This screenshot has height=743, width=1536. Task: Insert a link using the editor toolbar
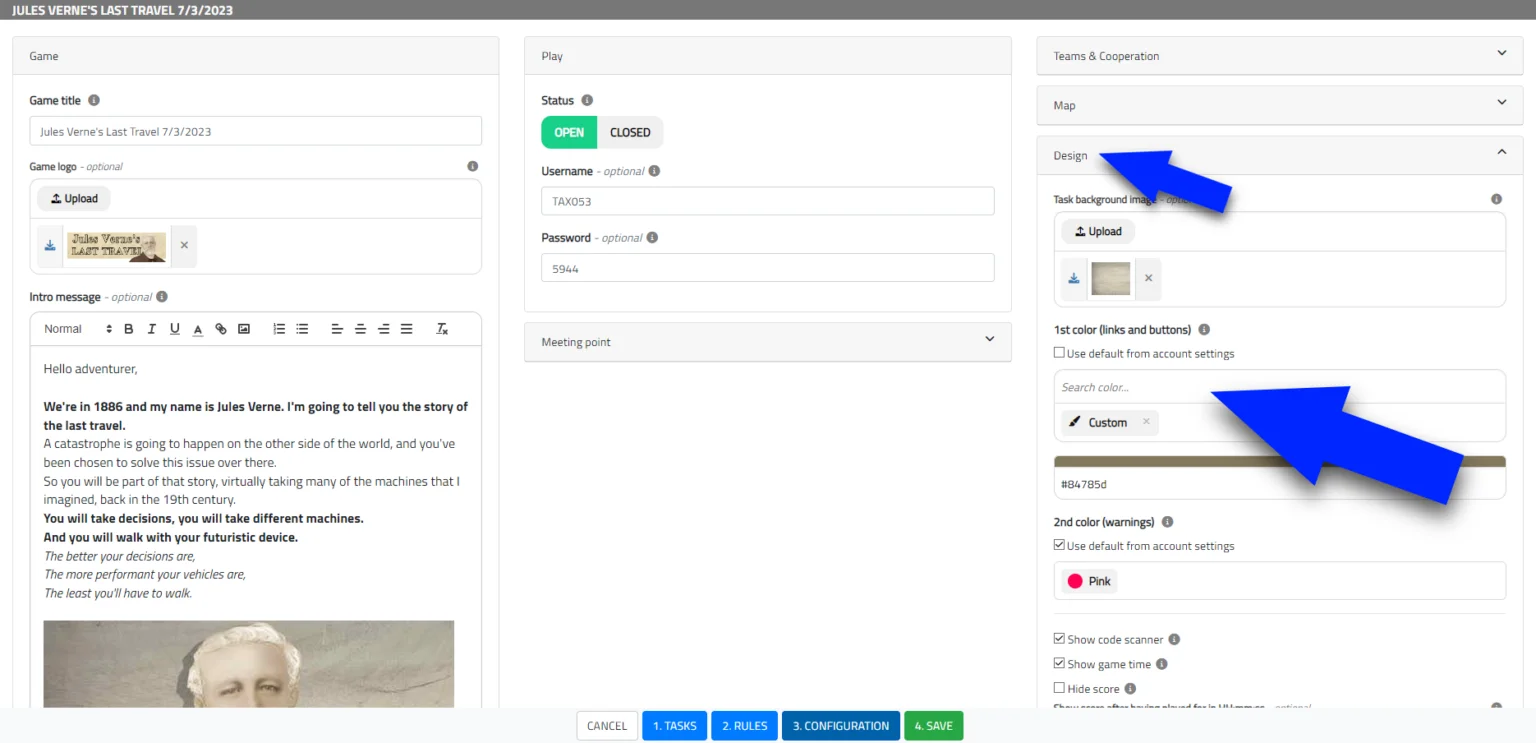click(221, 329)
